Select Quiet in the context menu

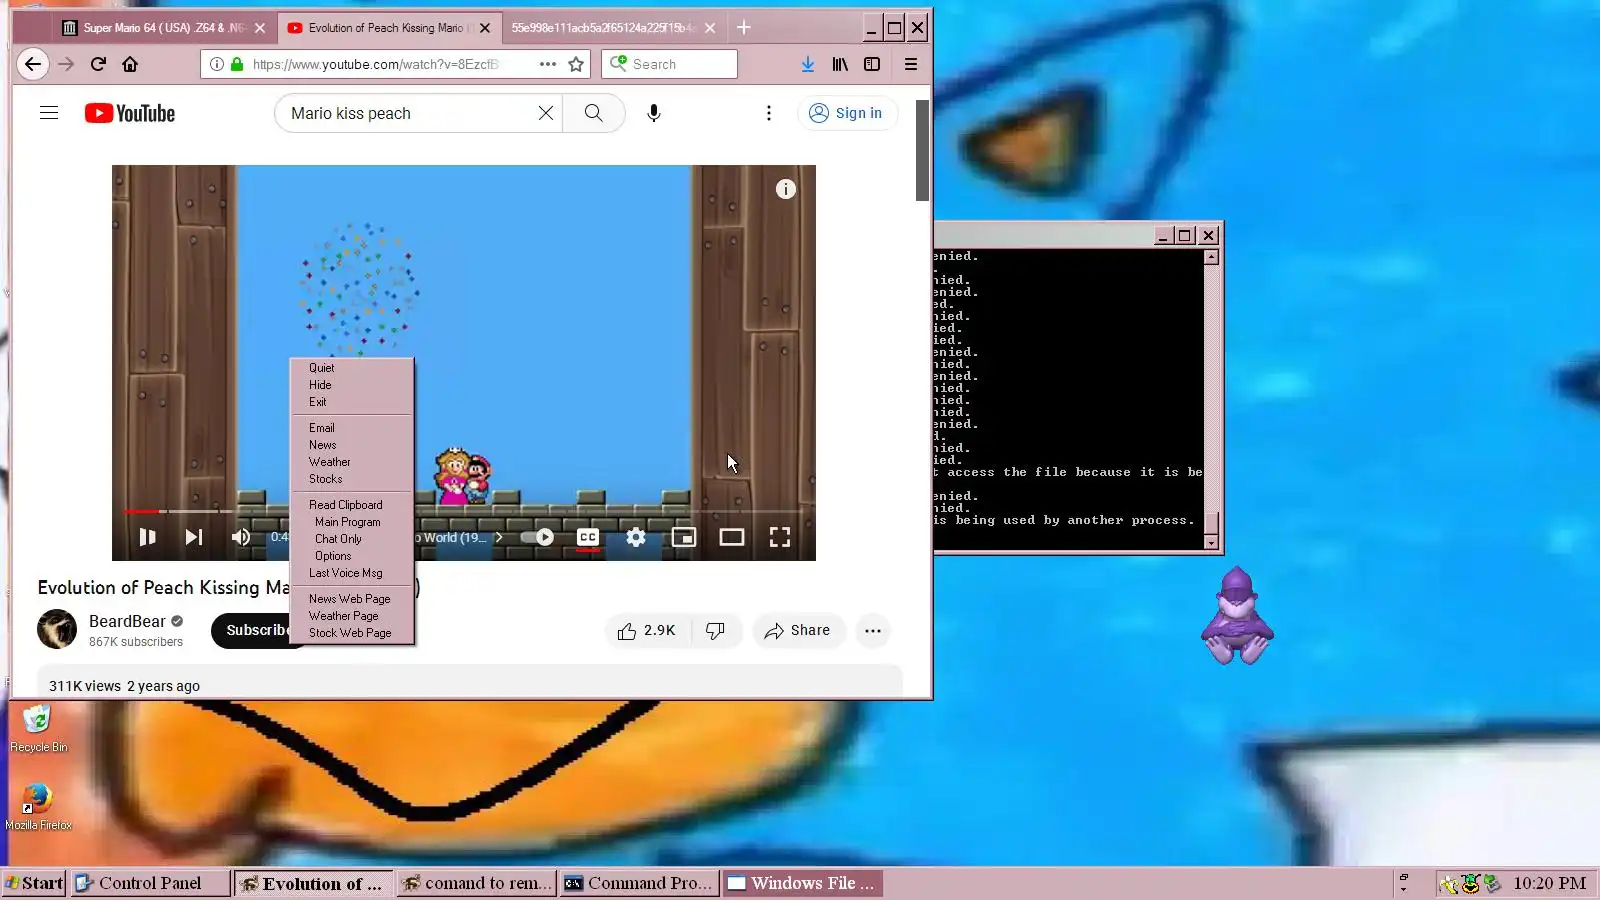point(352,368)
